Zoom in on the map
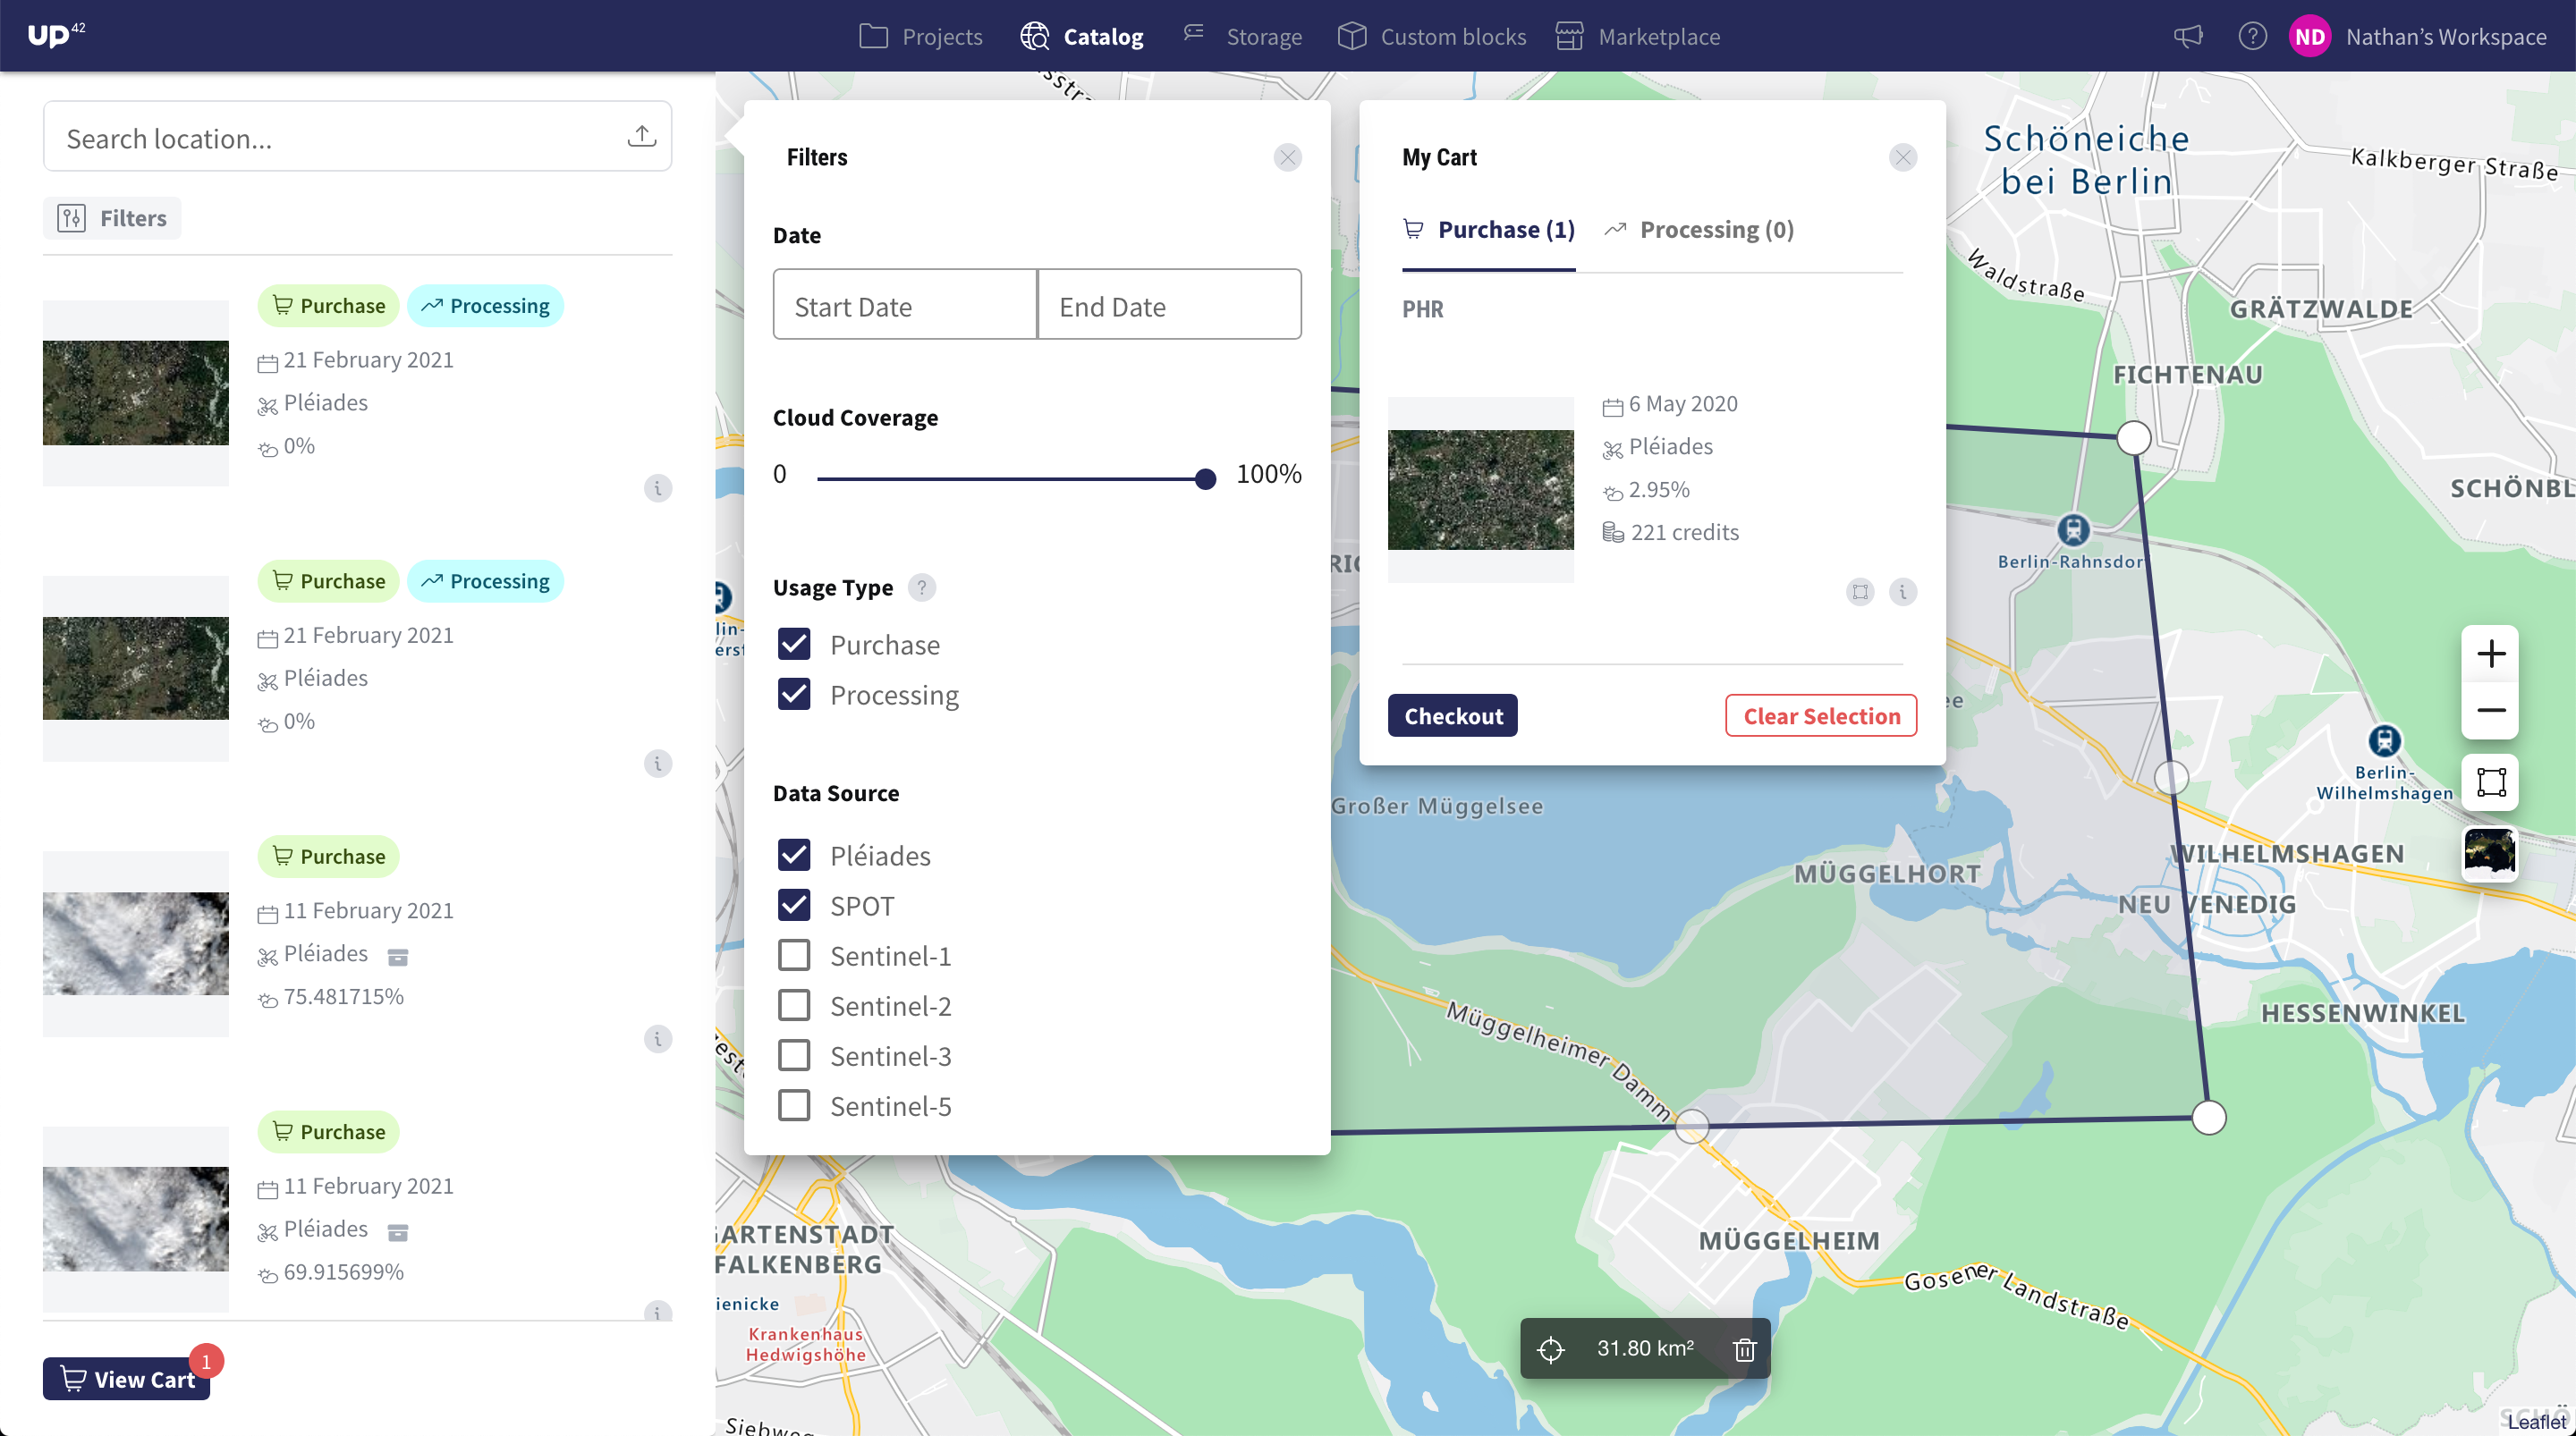 click(2490, 654)
